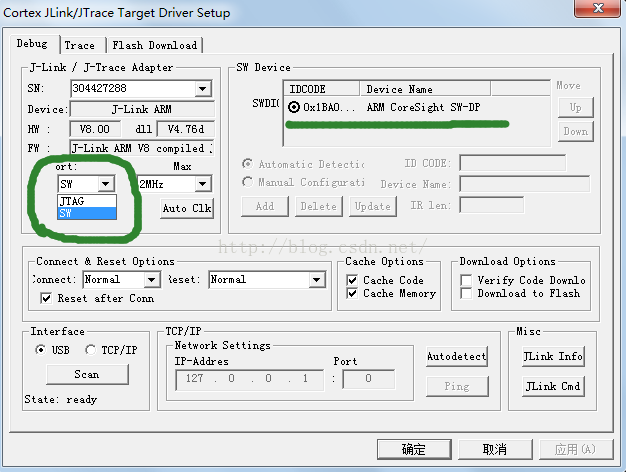Open JLink Info
The width and height of the screenshot is (626, 472).
pyautogui.click(x=553, y=356)
